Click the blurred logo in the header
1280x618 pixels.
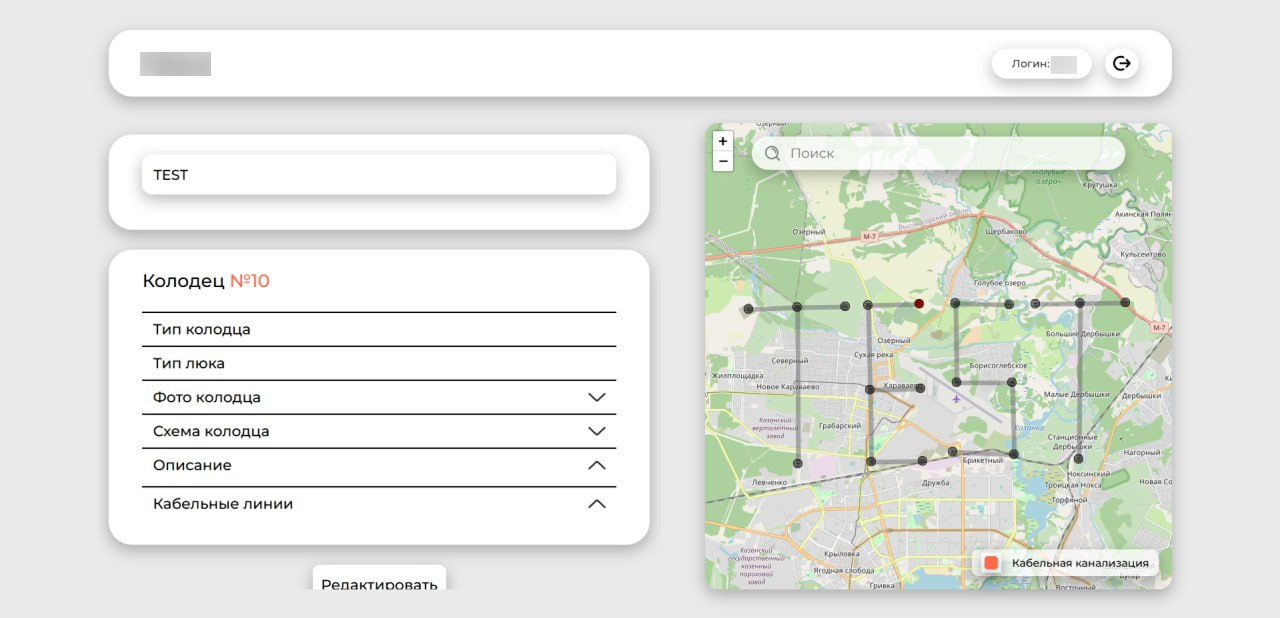[x=175, y=64]
